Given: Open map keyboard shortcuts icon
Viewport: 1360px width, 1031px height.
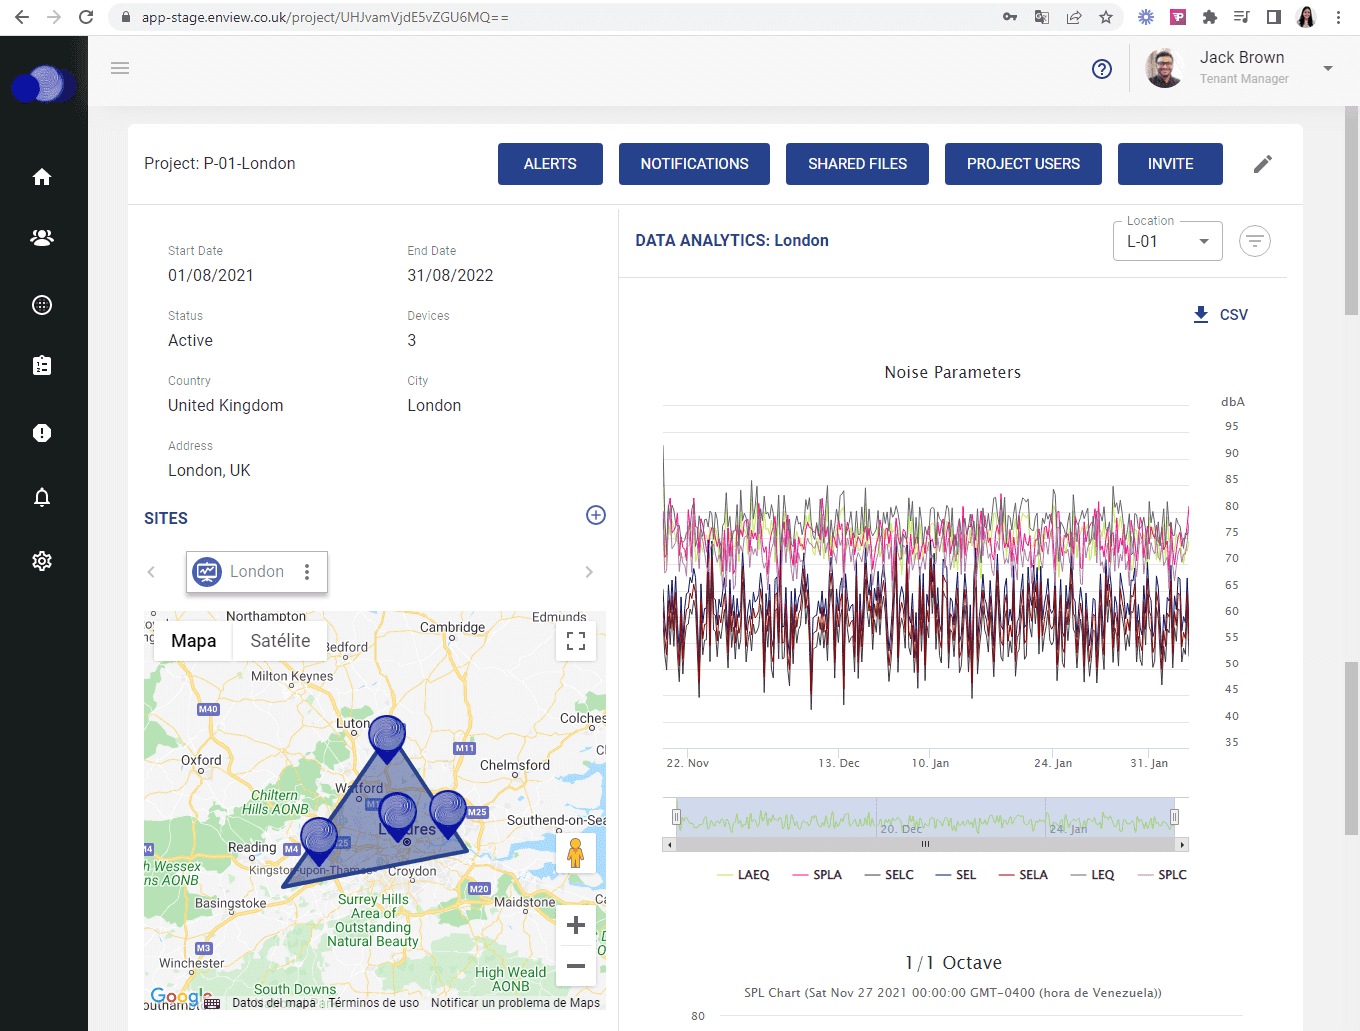Looking at the screenshot, I should [212, 1003].
